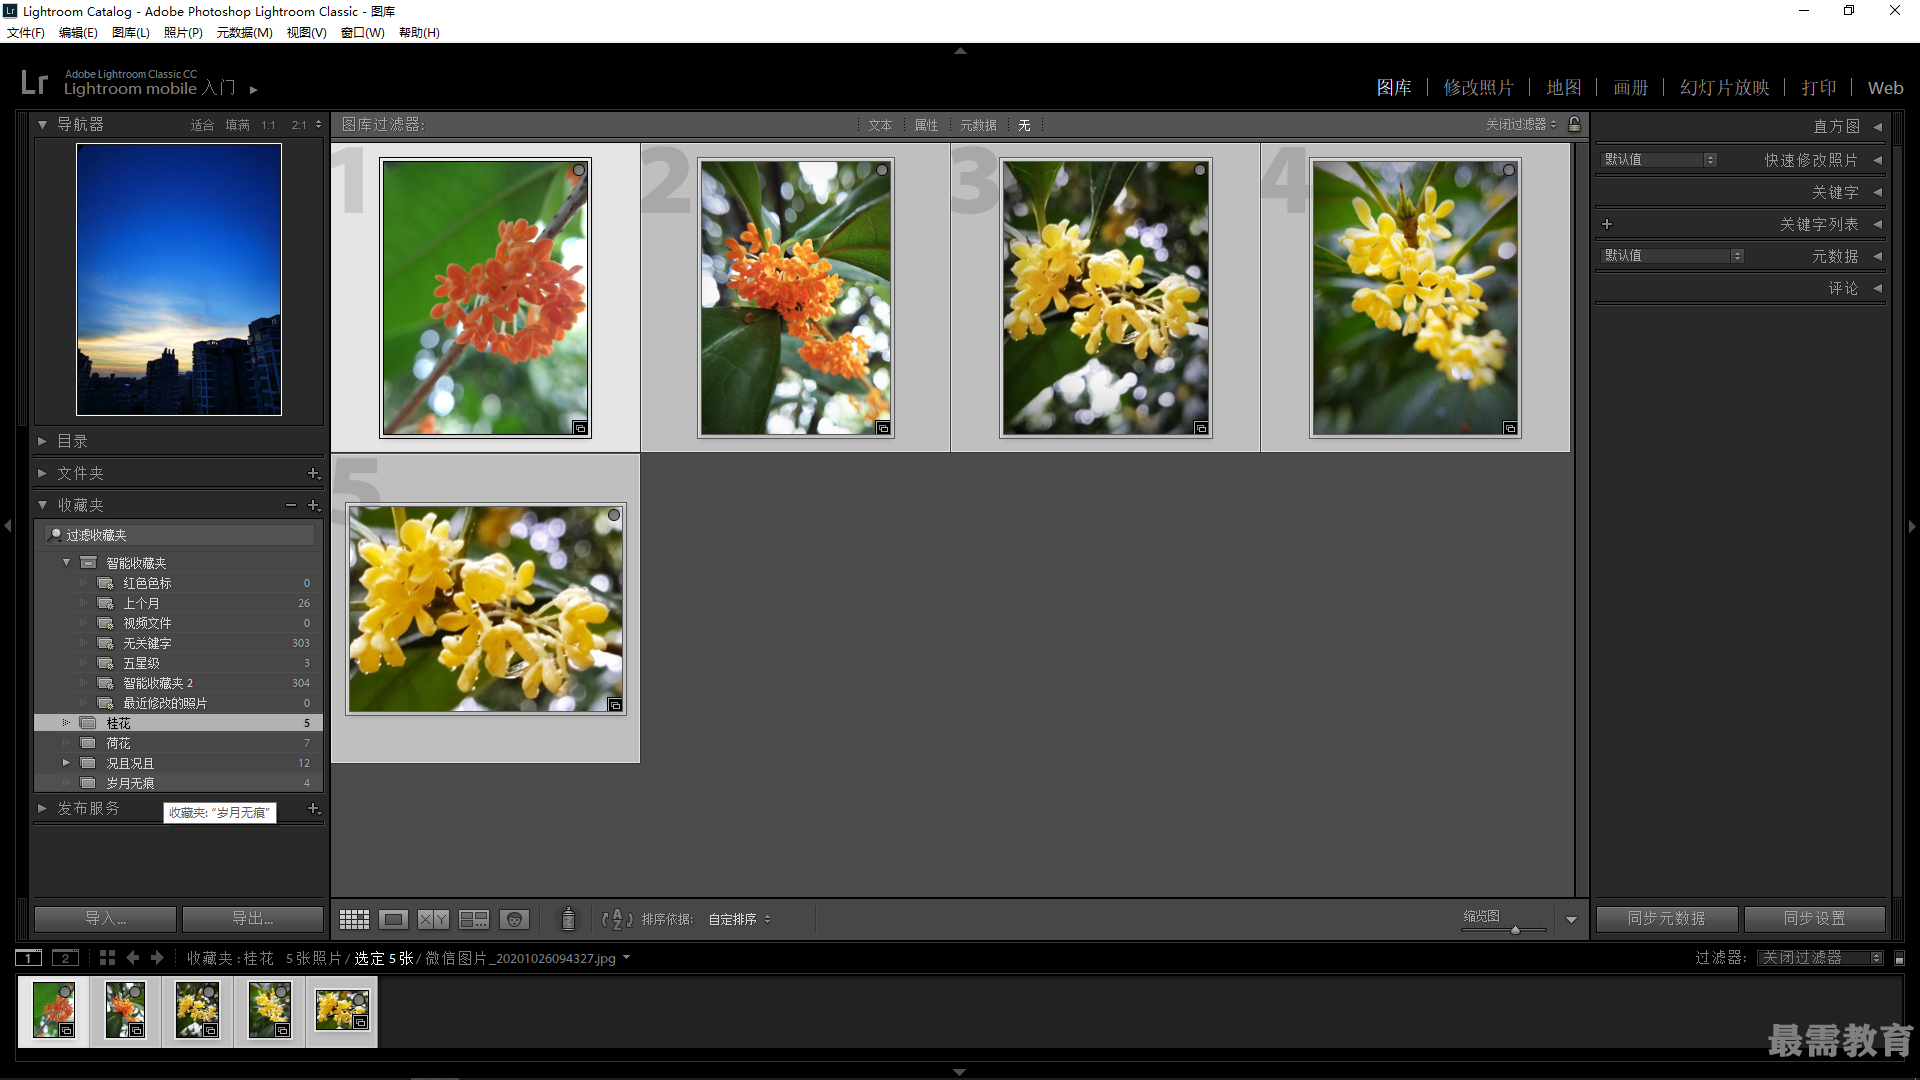This screenshot has width=1920, height=1080.
Task: Switch to Compare (XY) view
Action: click(433, 919)
